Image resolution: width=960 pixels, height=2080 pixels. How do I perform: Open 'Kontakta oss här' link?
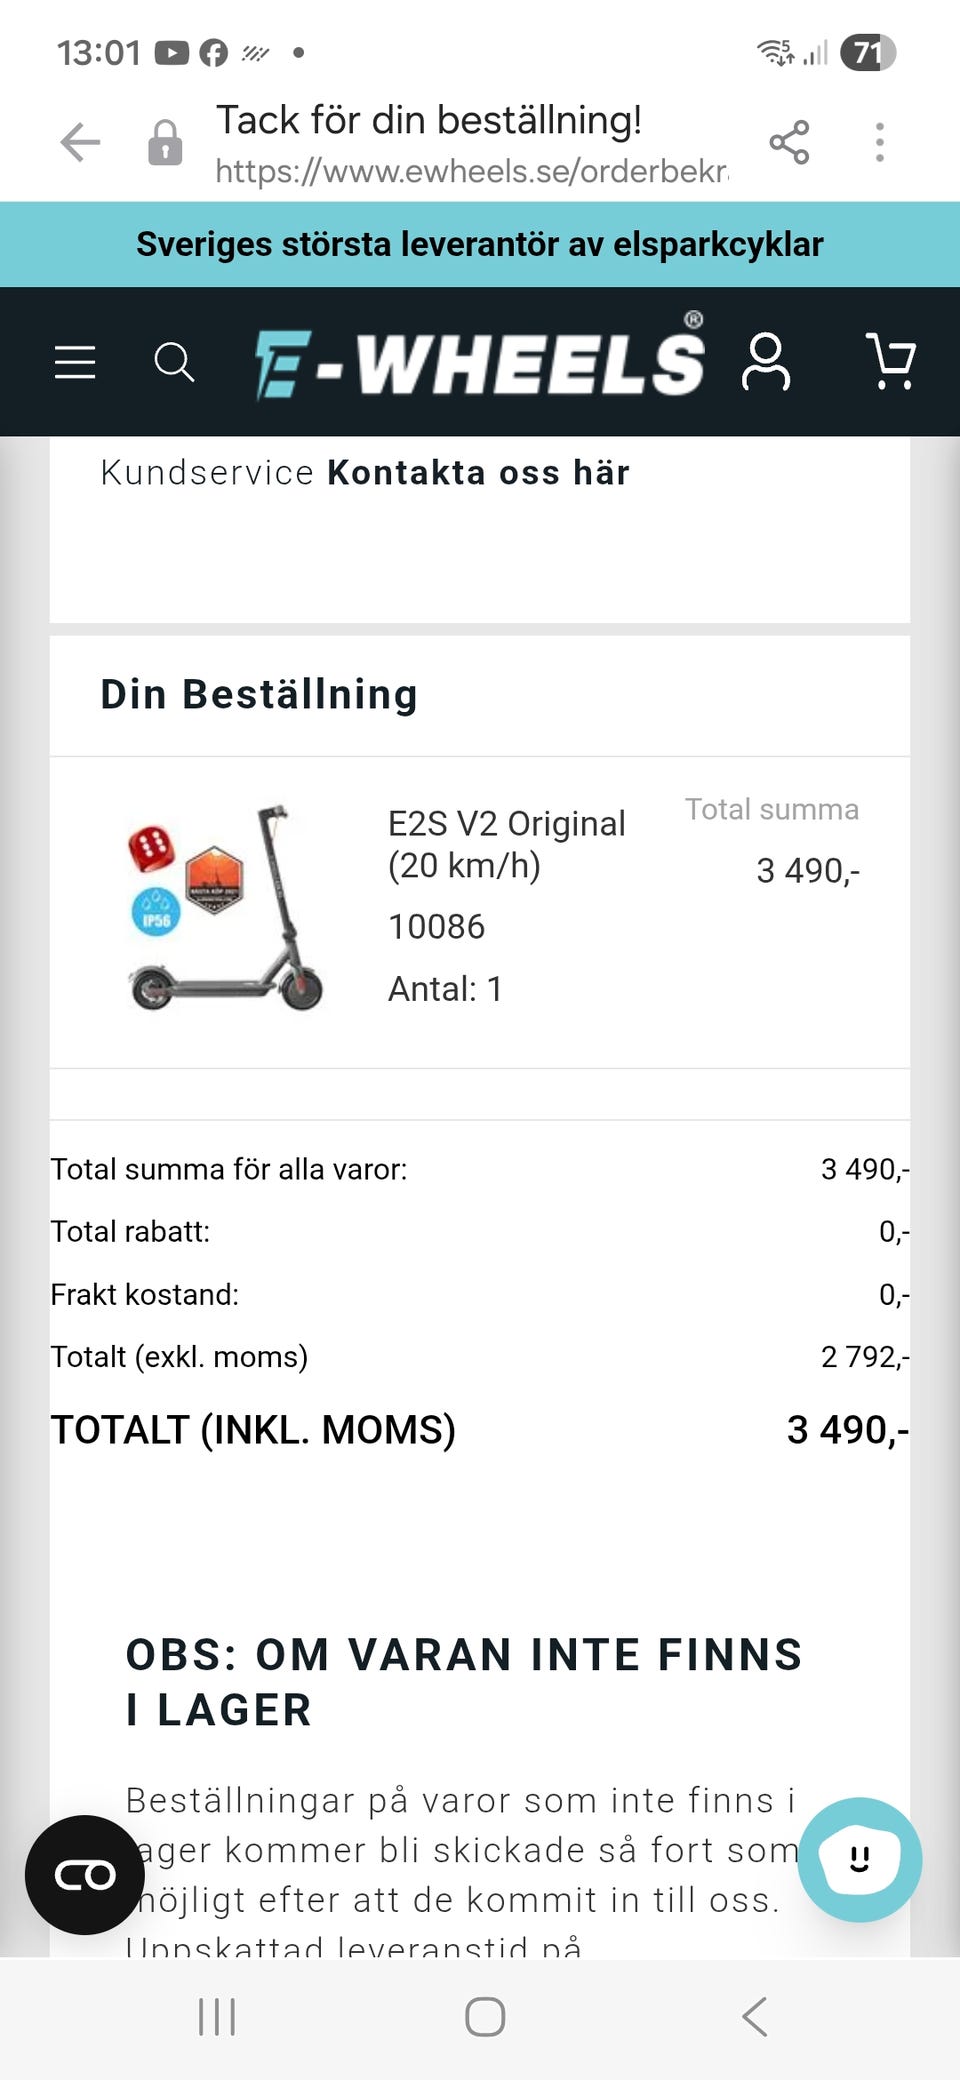[x=478, y=472]
